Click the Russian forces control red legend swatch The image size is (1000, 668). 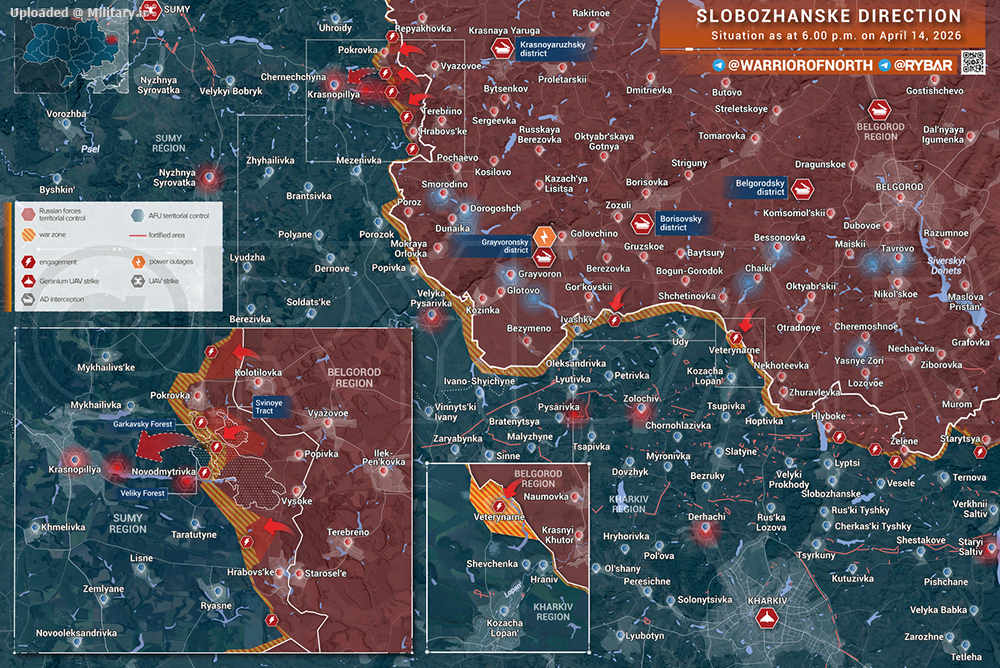click(x=29, y=214)
